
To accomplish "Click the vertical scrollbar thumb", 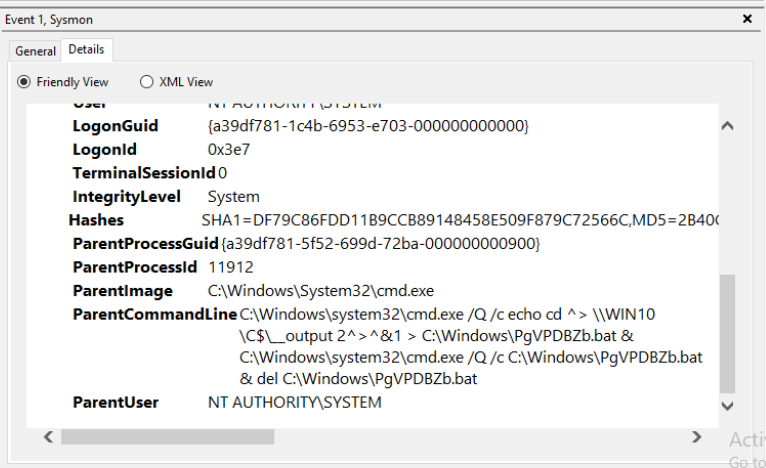I will tap(727, 335).
